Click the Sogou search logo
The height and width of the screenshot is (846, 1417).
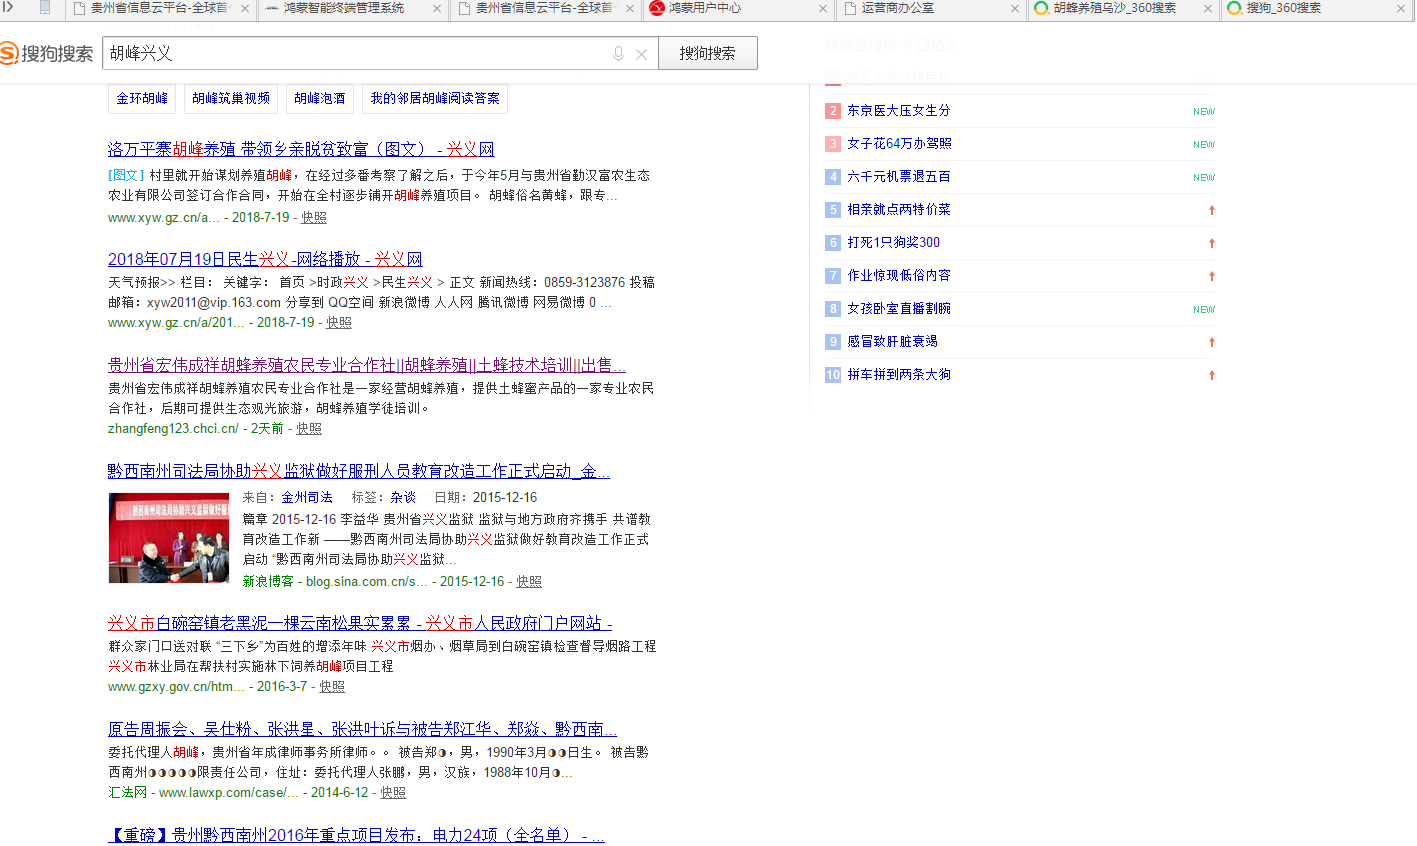(47, 53)
